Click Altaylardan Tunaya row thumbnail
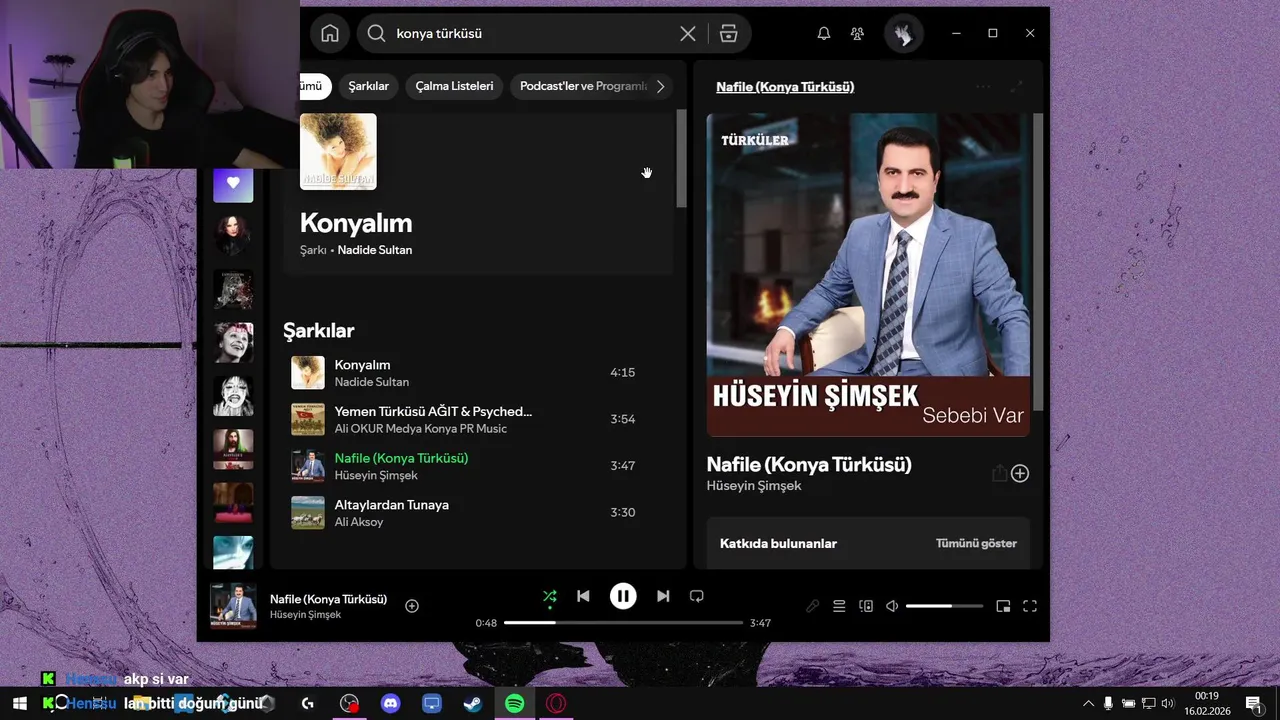 coord(308,512)
